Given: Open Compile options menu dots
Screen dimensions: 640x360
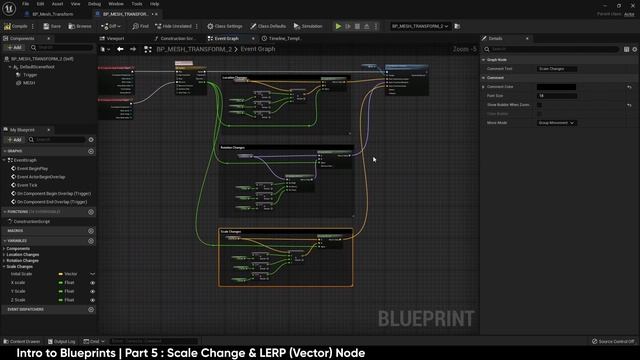Looking at the screenshot, I should [33, 26].
